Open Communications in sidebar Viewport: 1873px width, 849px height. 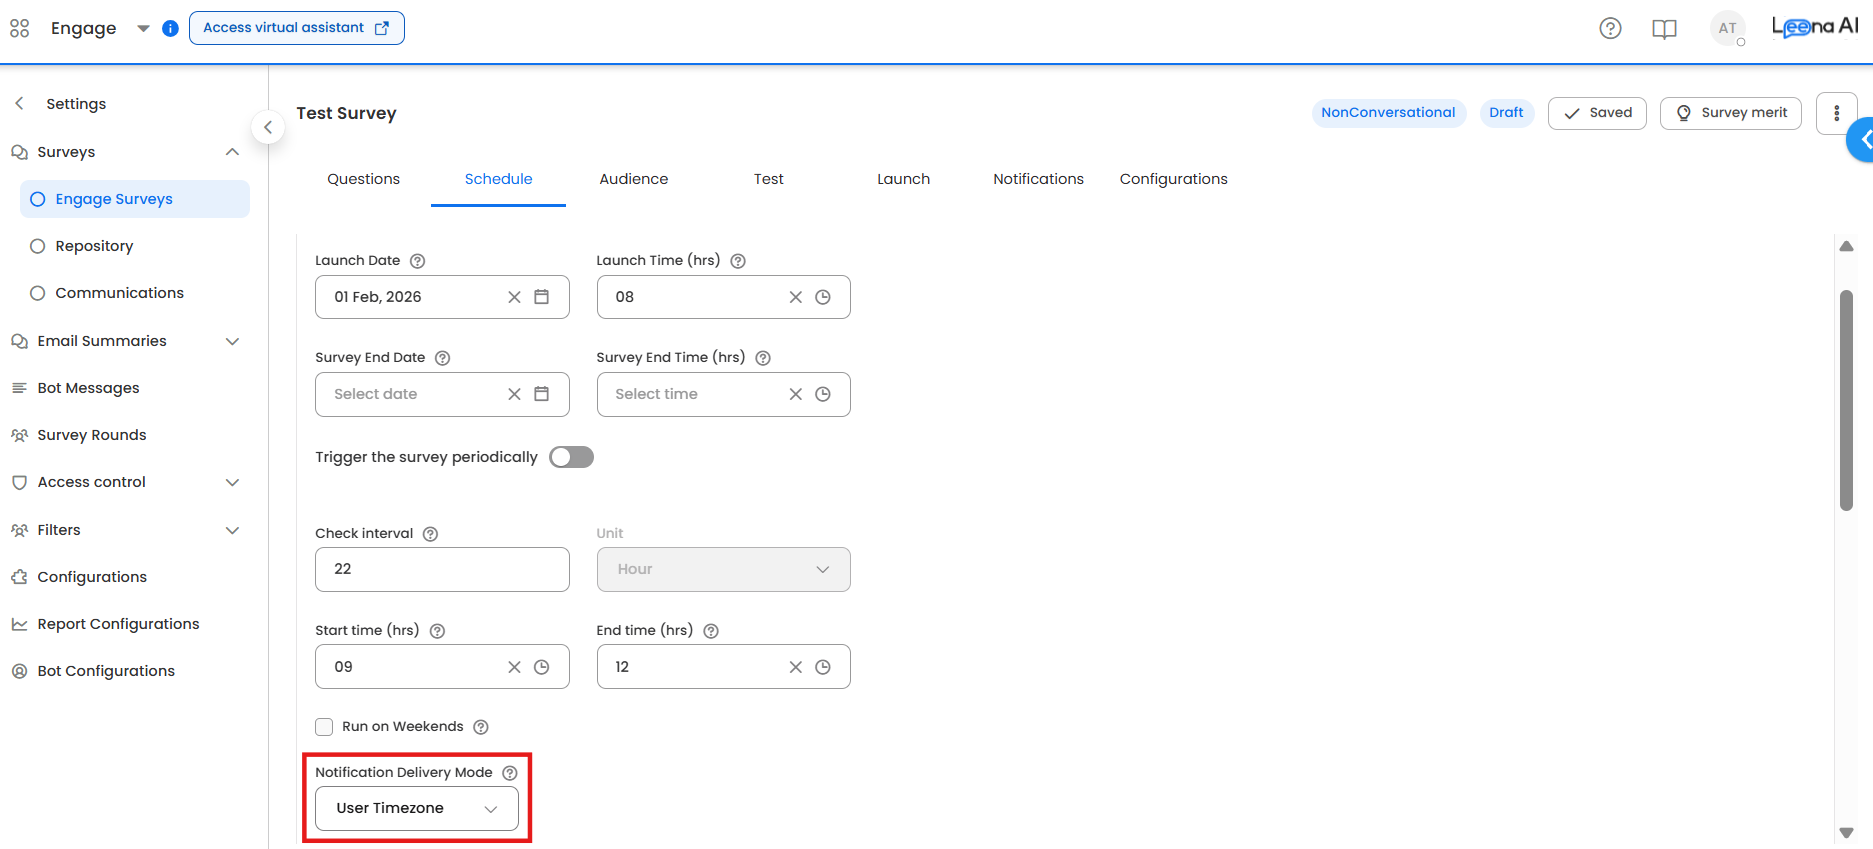click(119, 293)
